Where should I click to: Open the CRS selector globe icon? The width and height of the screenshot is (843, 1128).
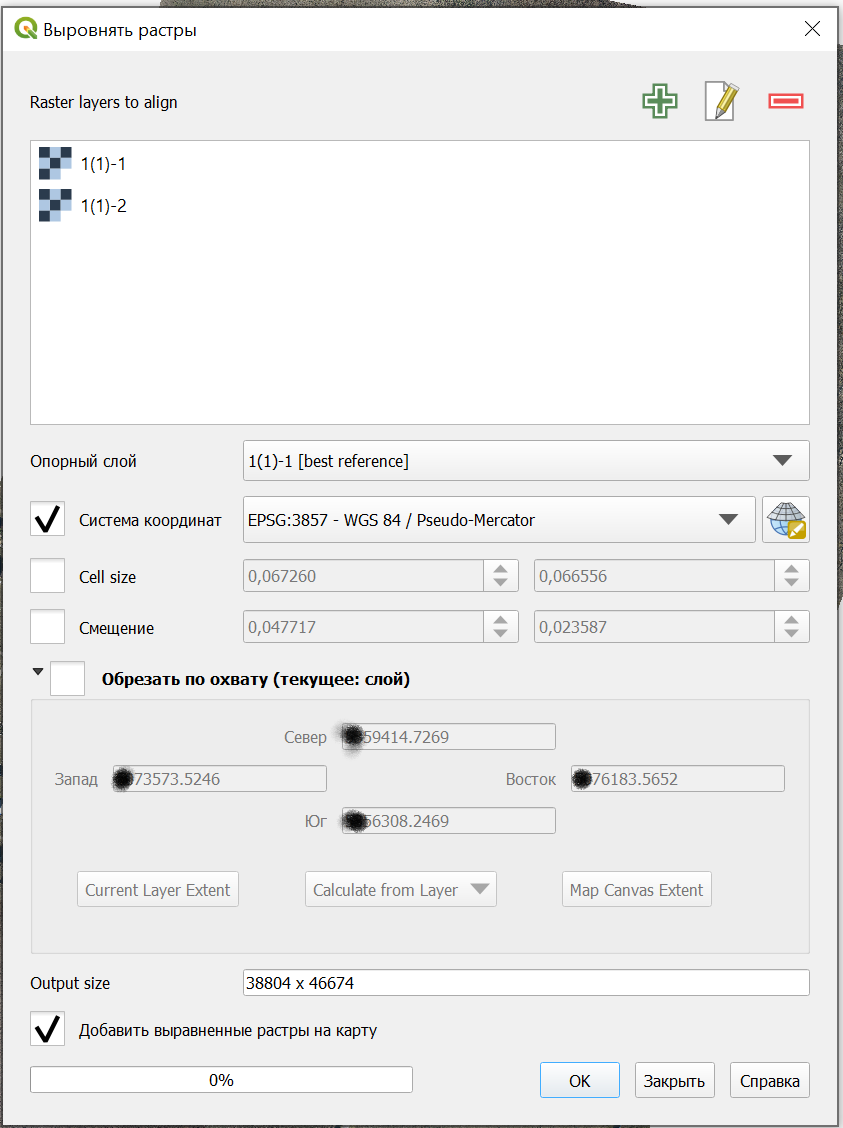click(786, 519)
